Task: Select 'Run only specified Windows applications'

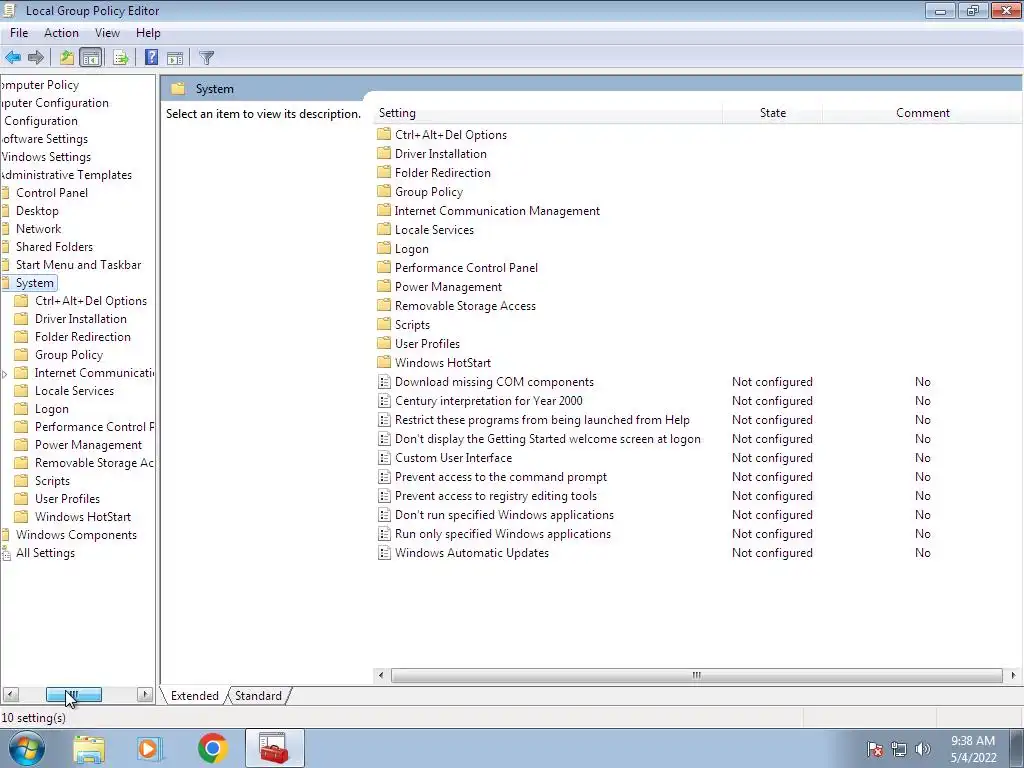Action: pos(503,534)
